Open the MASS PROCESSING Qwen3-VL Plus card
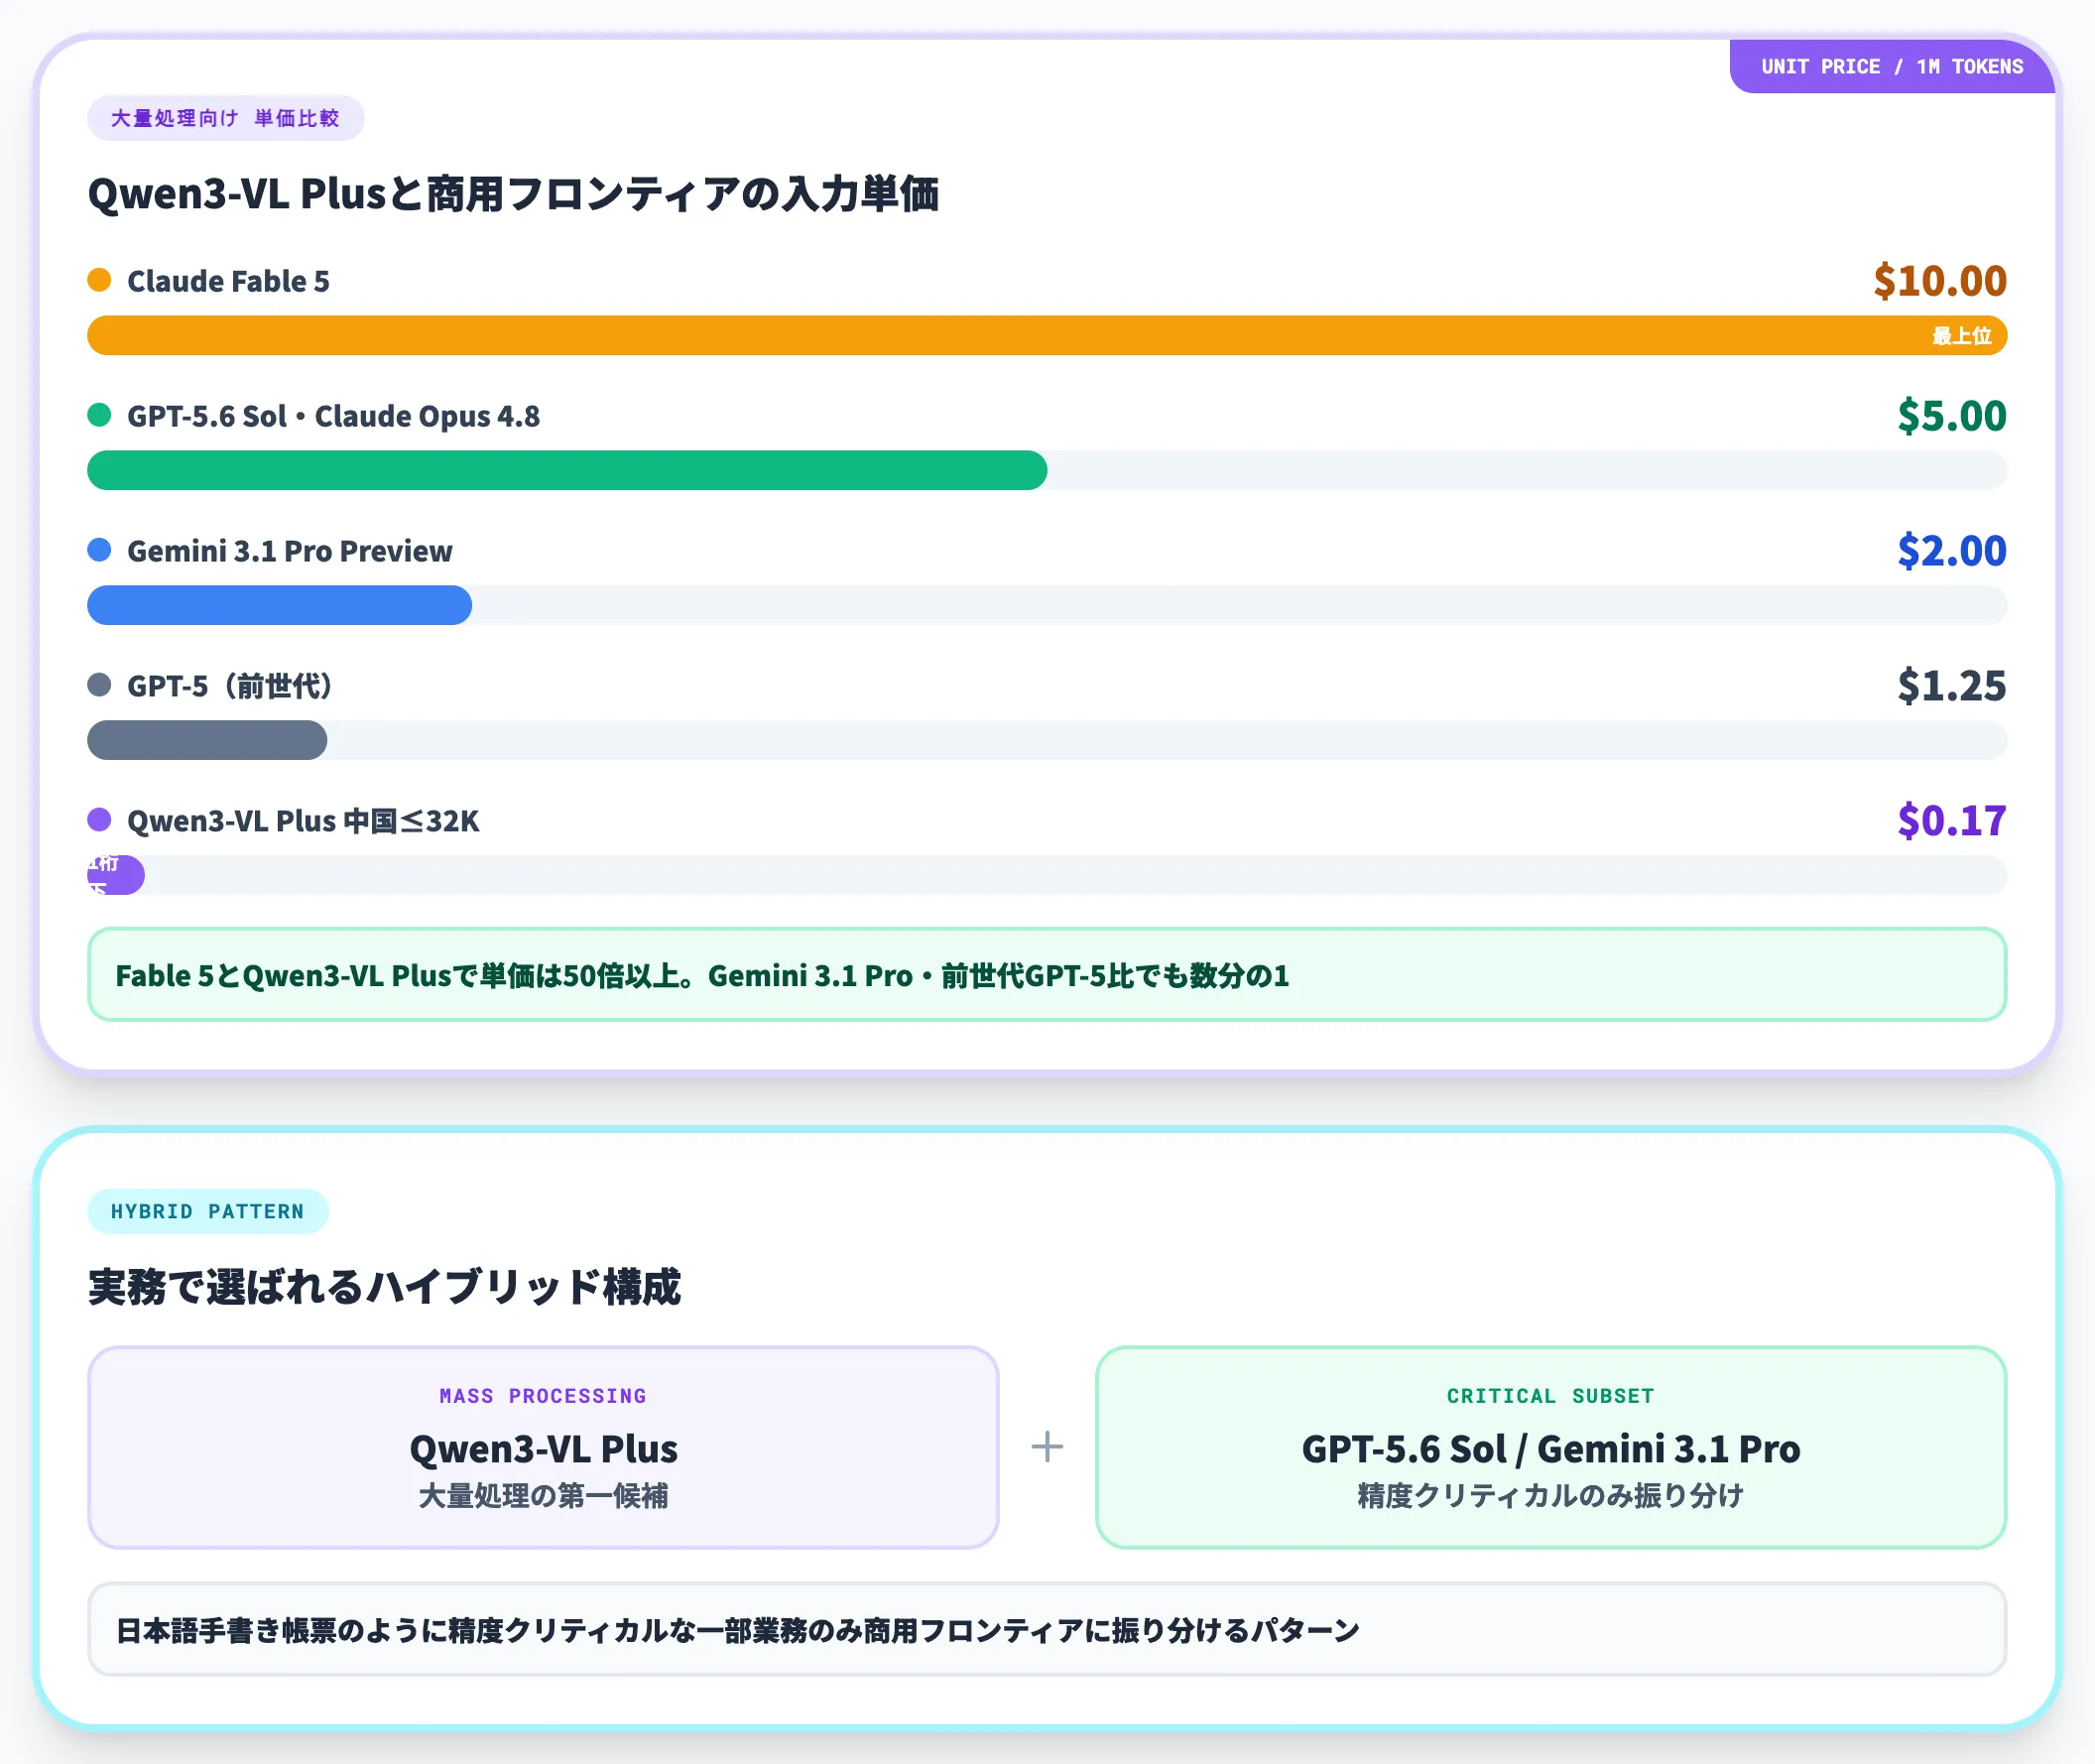 click(x=543, y=1448)
